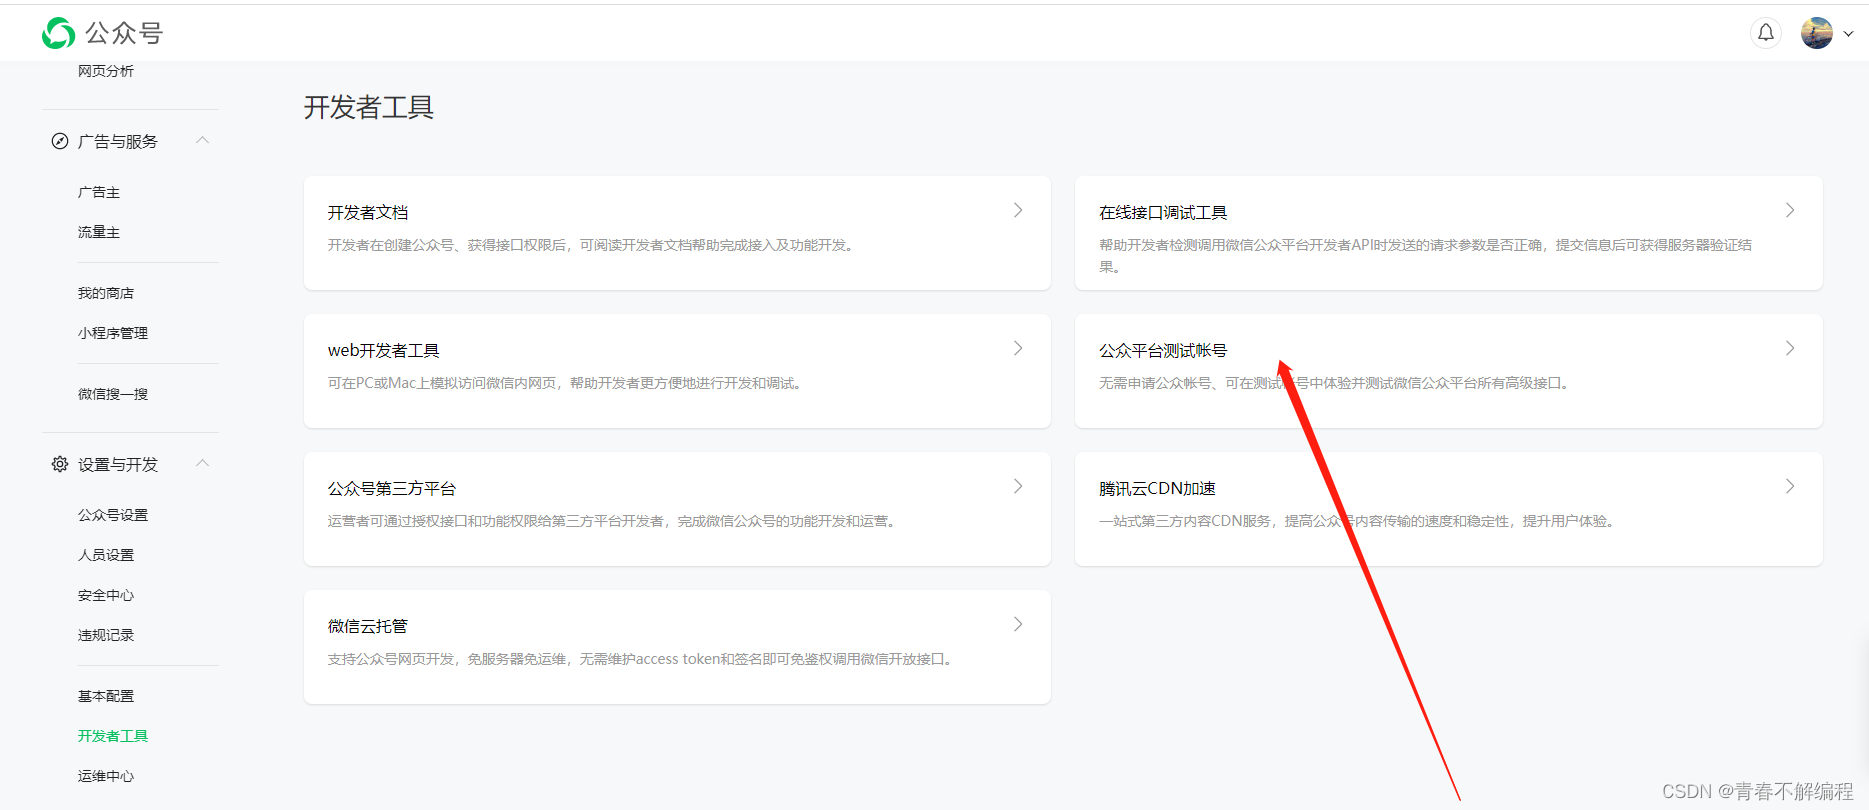Click the 公众号第三方平台 description text

(x=614, y=521)
